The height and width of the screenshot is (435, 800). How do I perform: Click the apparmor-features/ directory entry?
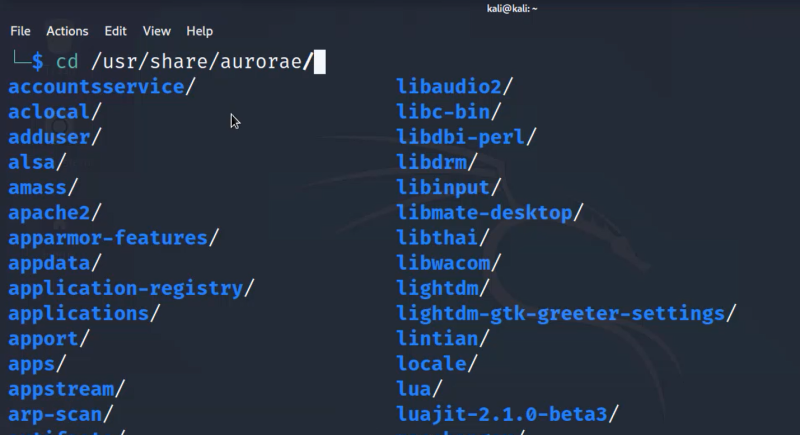point(114,238)
